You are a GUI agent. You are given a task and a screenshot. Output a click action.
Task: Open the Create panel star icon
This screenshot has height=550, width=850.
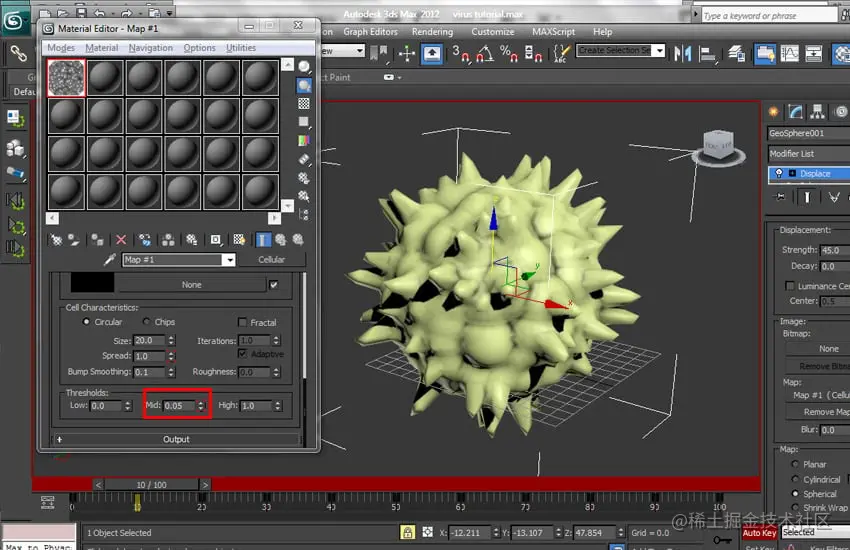coord(774,112)
